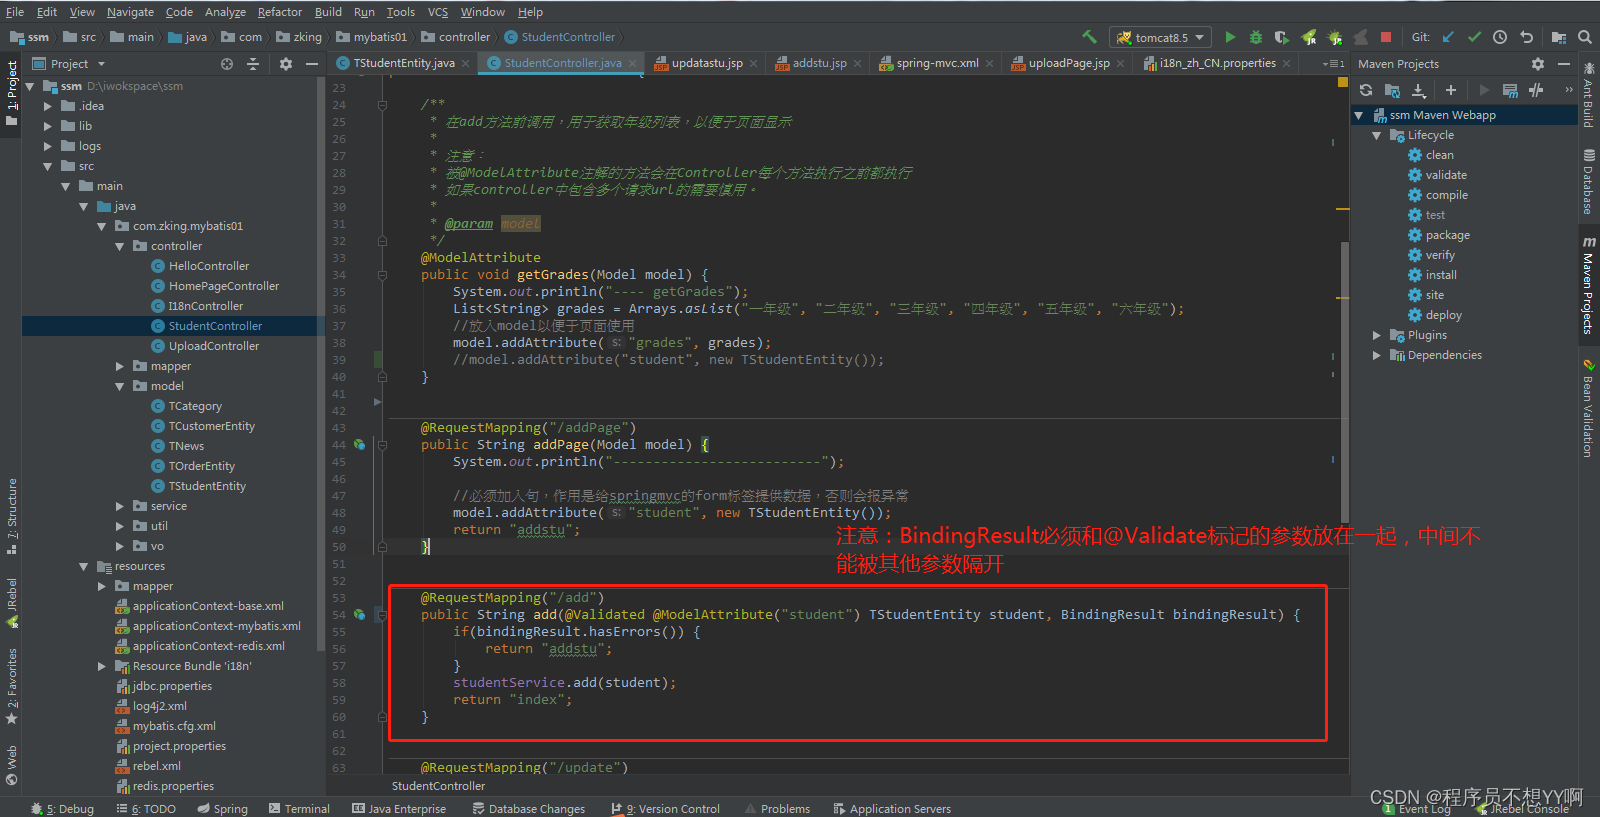Commit changes with the green Git checkmark
1600x817 pixels.
(1474, 37)
